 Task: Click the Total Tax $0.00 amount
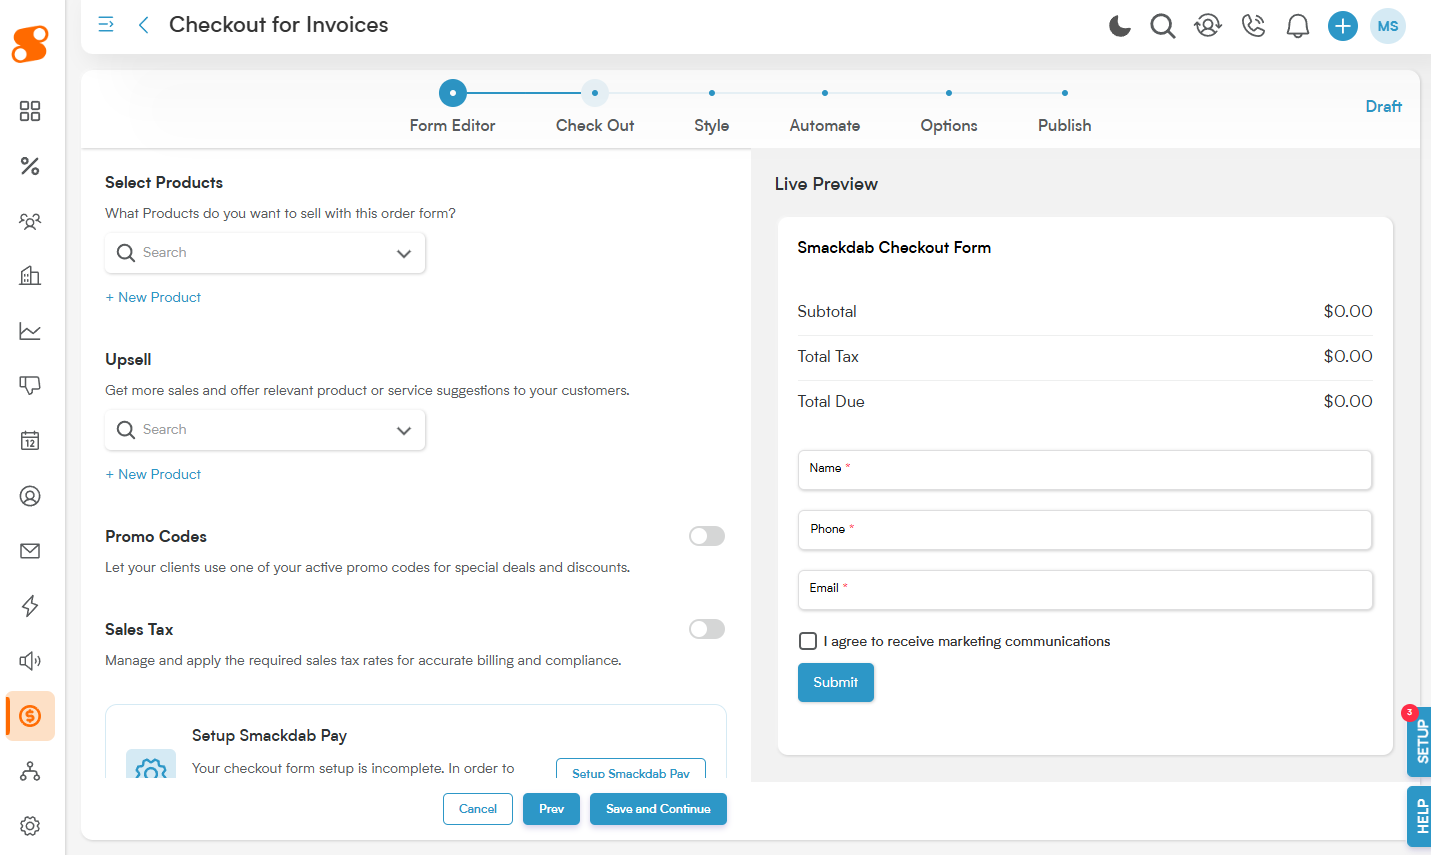tap(1348, 356)
